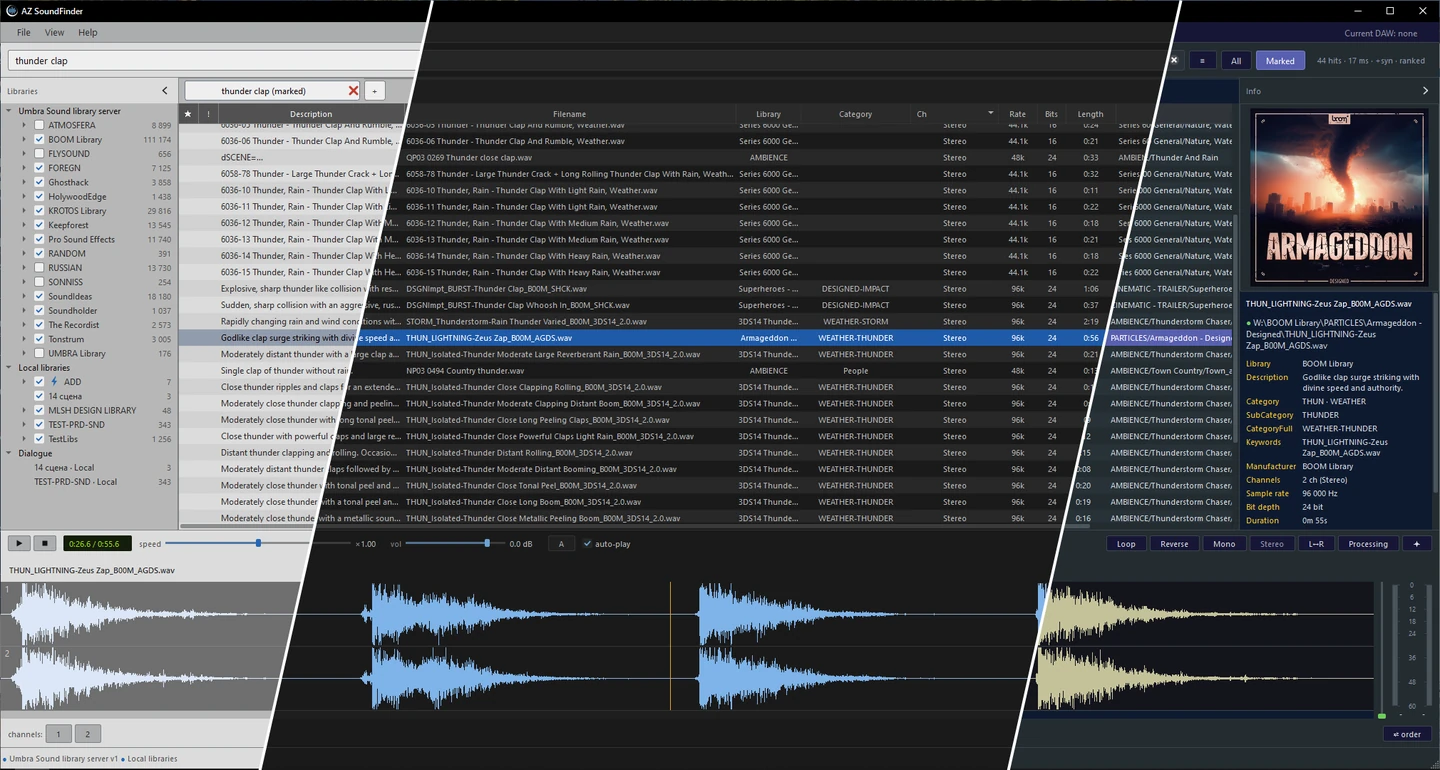
Task: Open the Processing button
Action: point(1368,544)
